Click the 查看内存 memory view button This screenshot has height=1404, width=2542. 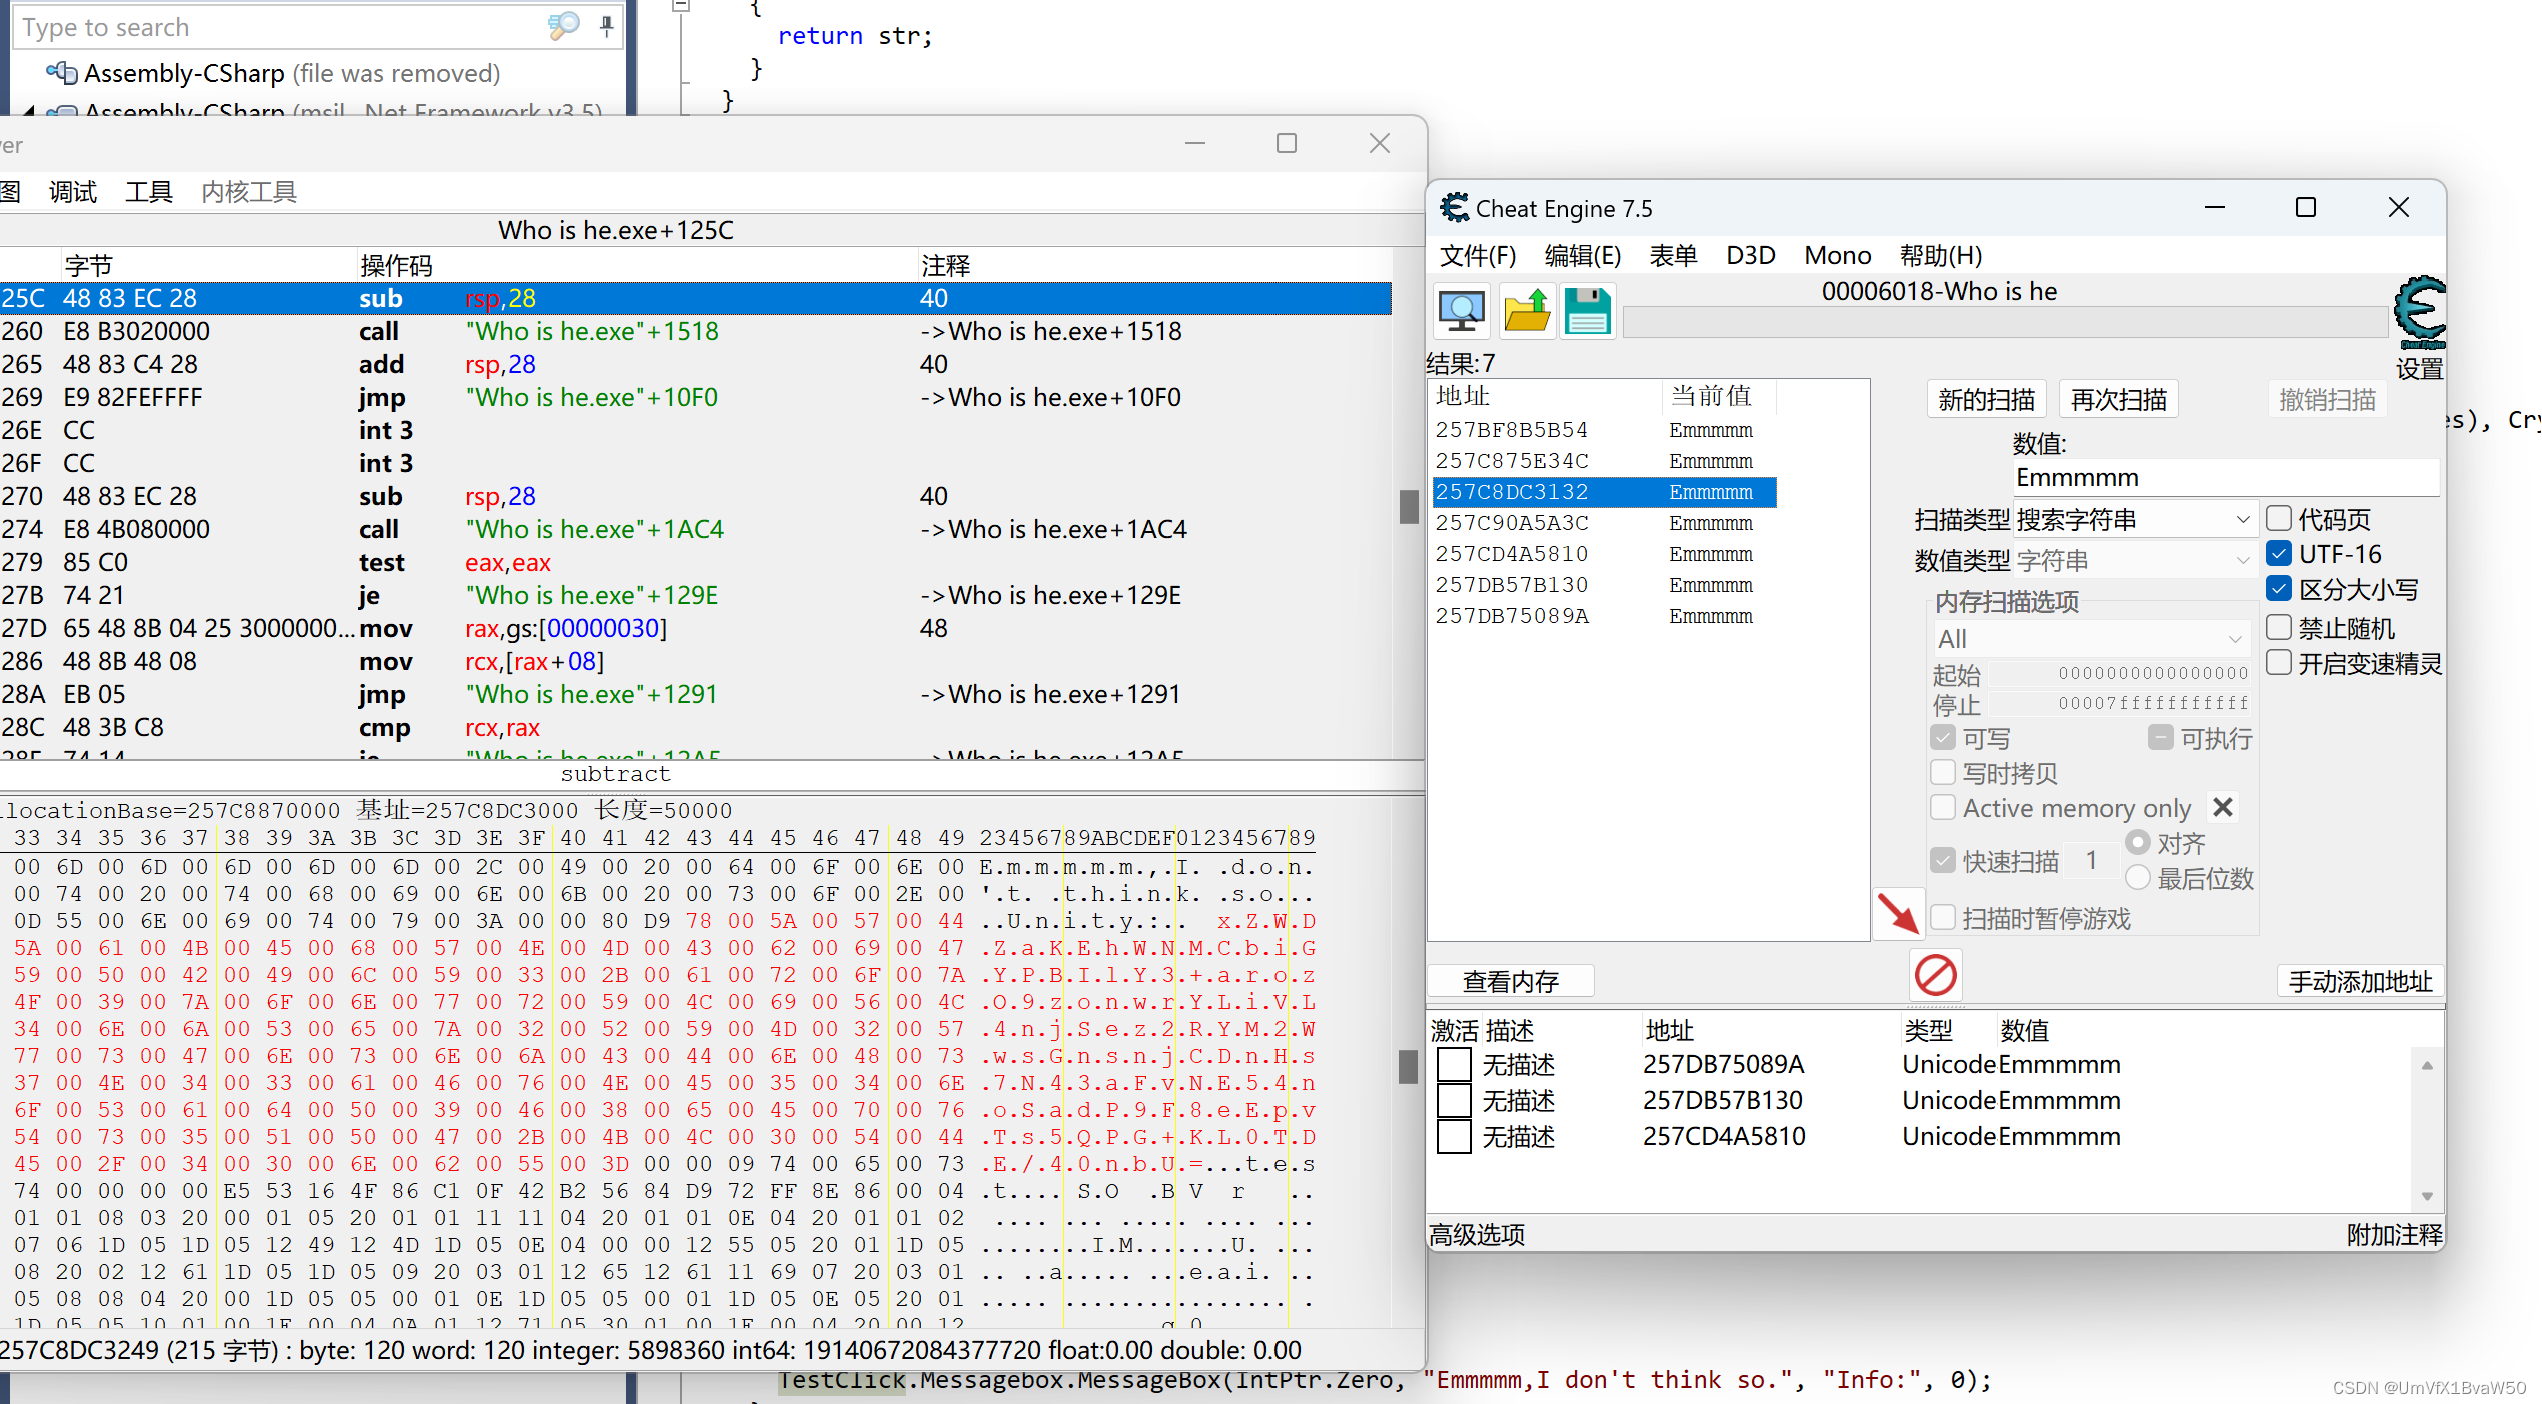tap(1510, 981)
